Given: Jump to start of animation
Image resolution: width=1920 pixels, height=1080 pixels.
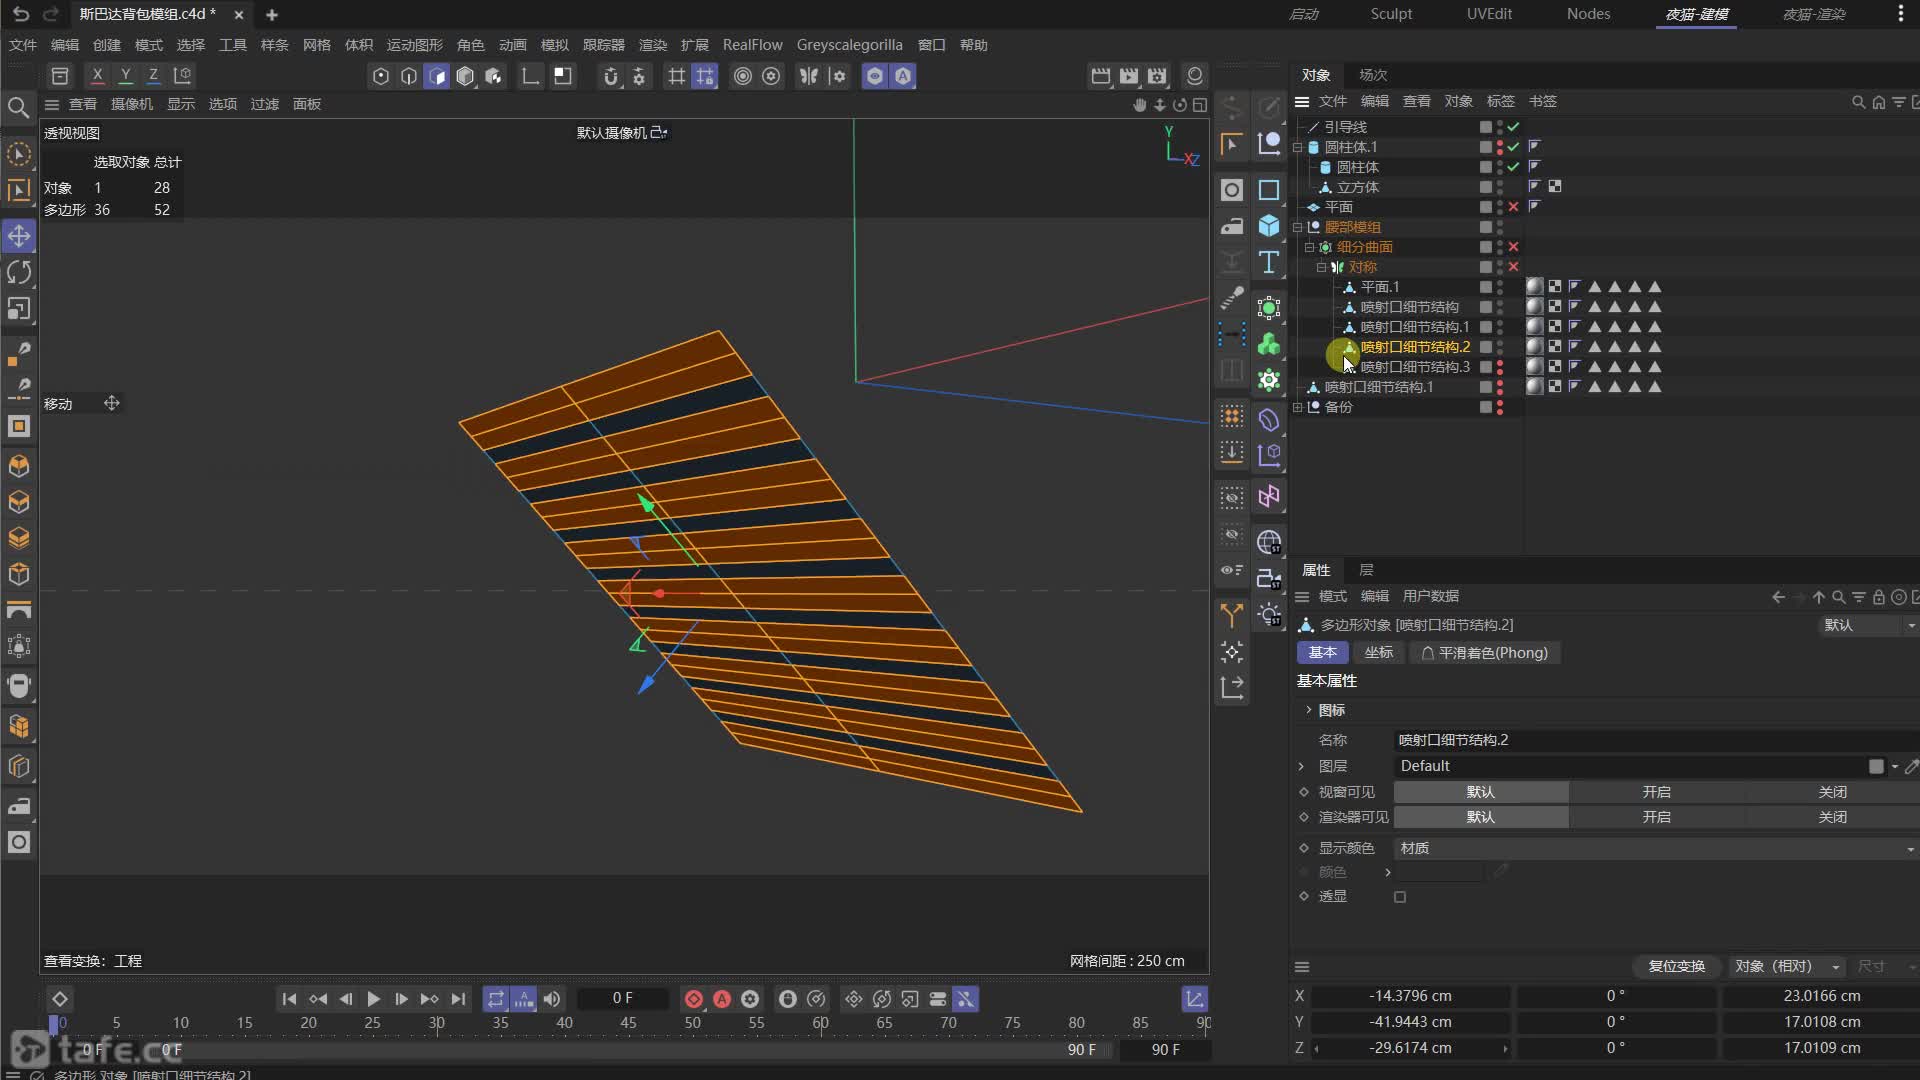Looking at the screenshot, I should click(x=289, y=999).
